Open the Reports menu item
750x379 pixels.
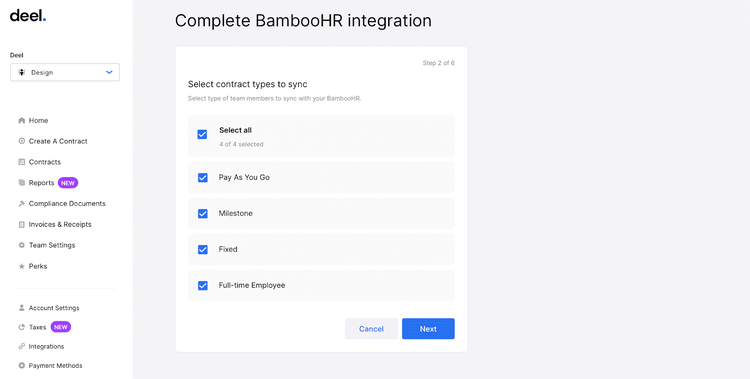41,183
